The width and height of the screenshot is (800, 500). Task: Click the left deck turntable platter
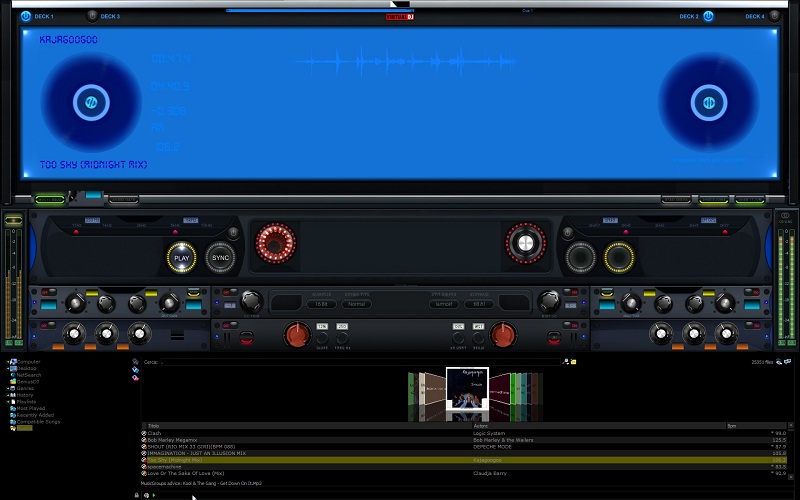tap(91, 103)
